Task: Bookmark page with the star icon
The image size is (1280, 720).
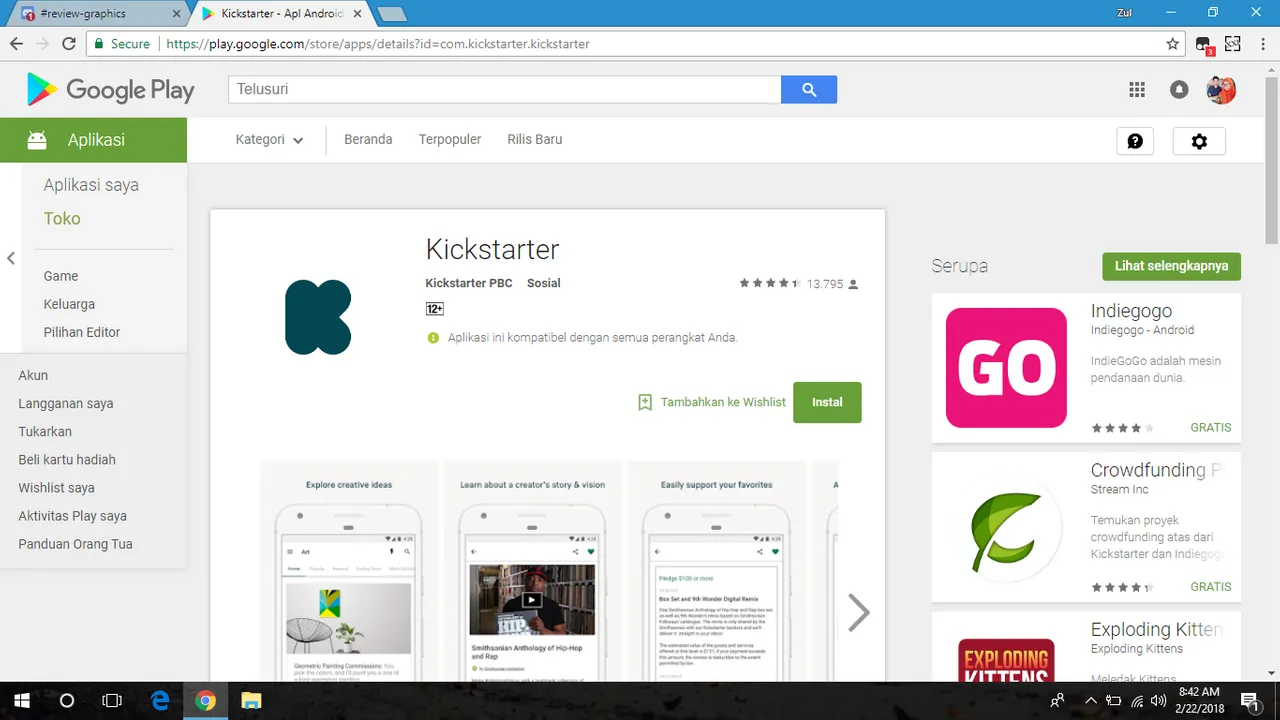Action: [x=1173, y=44]
